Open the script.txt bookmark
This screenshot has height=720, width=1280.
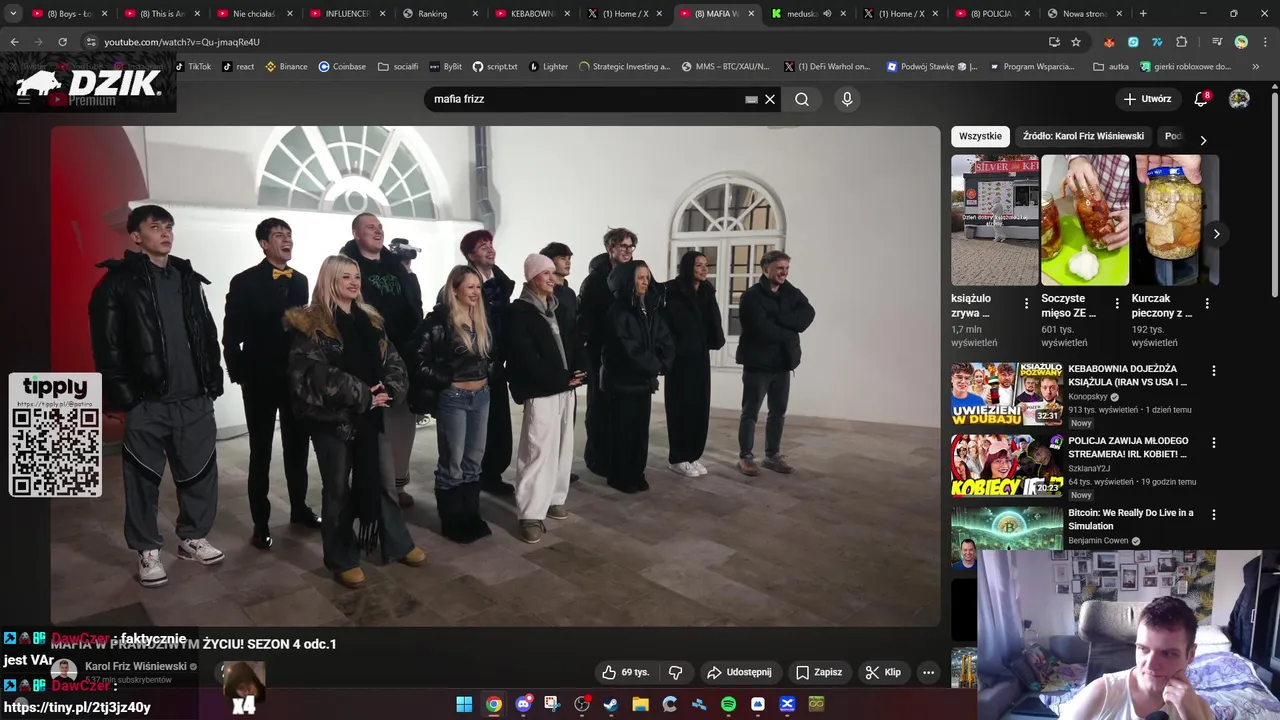pos(495,66)
